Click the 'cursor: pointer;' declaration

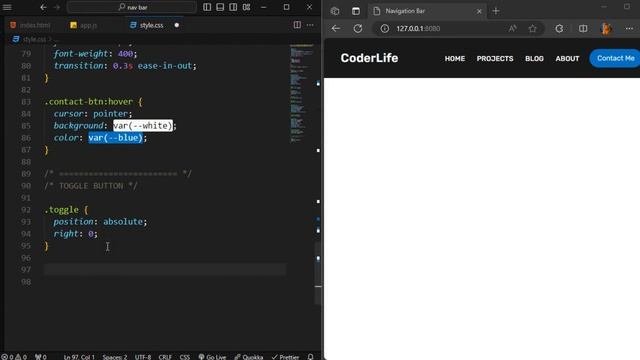(x=93, y=113)
